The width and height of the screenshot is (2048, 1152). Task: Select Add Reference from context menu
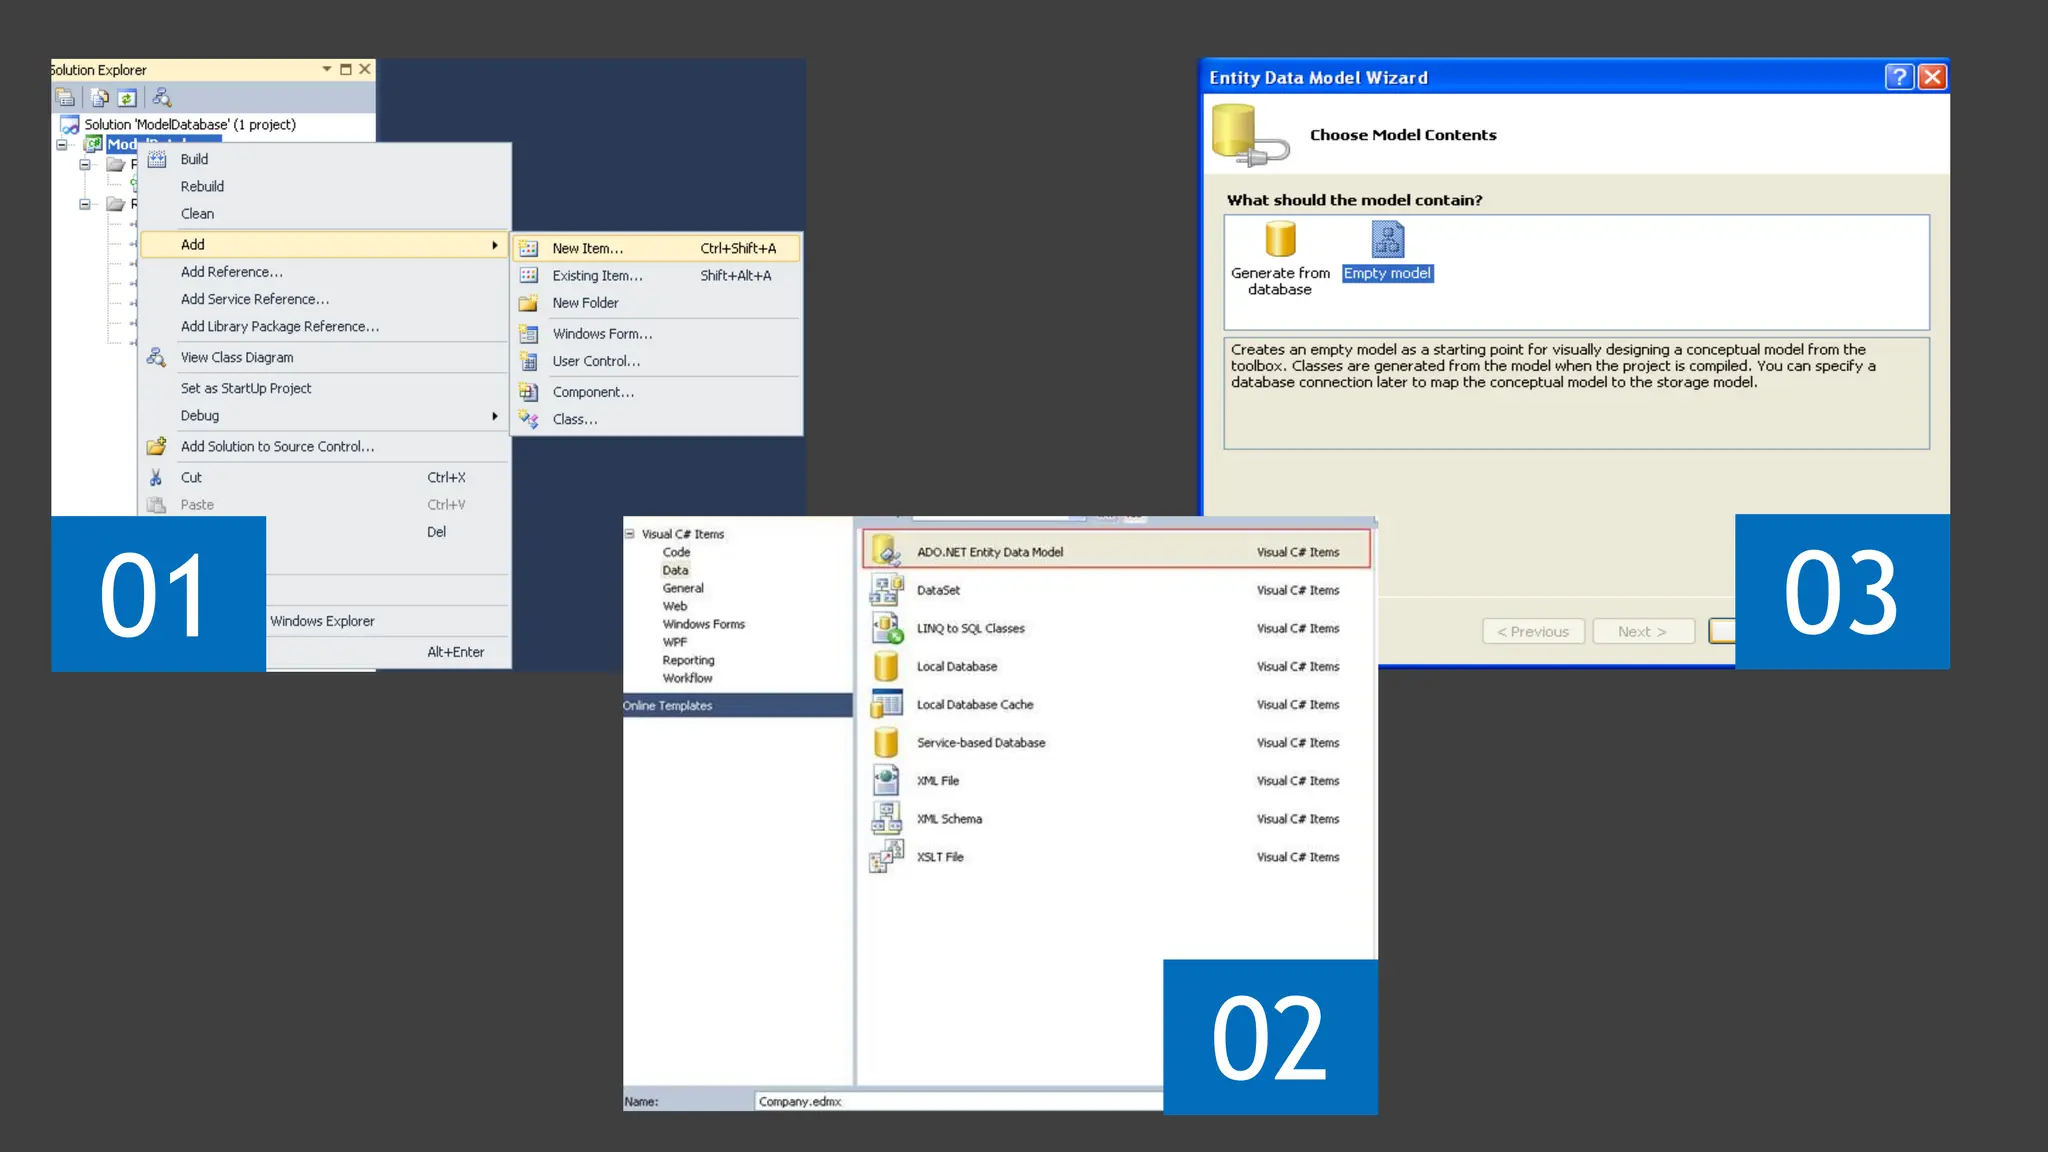pos(231,272)
